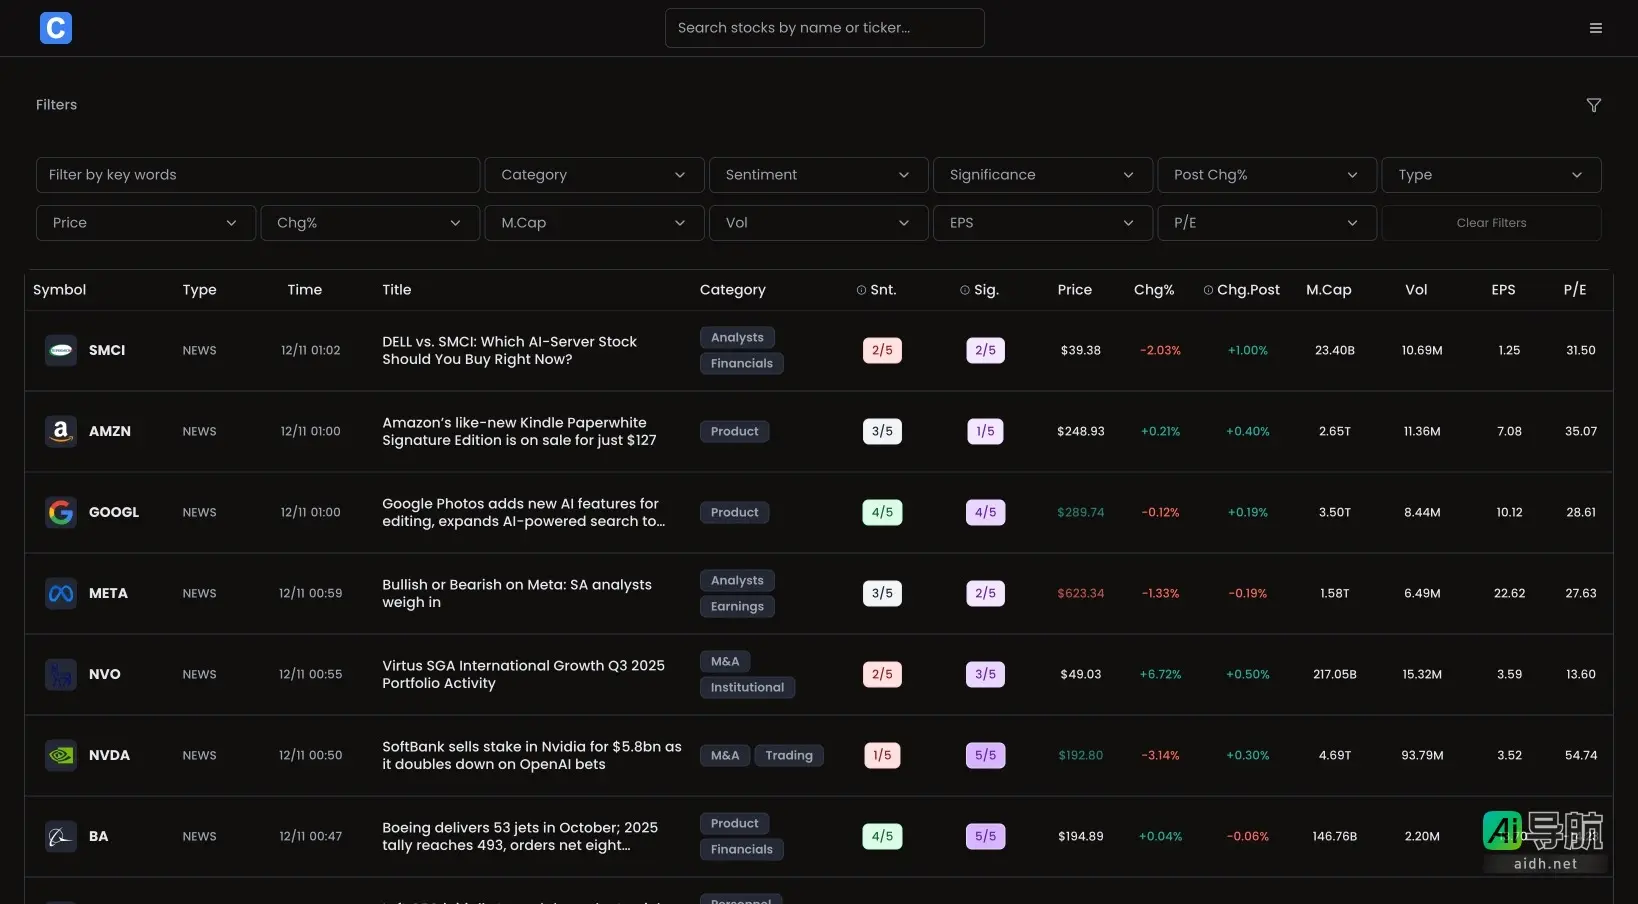Image resolution: width=1638 pixels, height=904 pixels.
Task: Sort by the Price column header
Action: click(x=1074, y=290)
